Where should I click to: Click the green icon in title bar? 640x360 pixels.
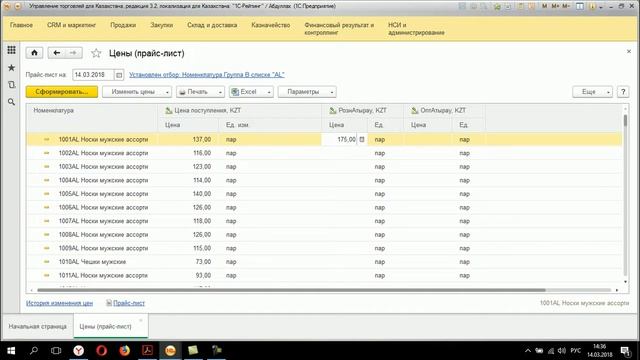click(x=497, y=7)
